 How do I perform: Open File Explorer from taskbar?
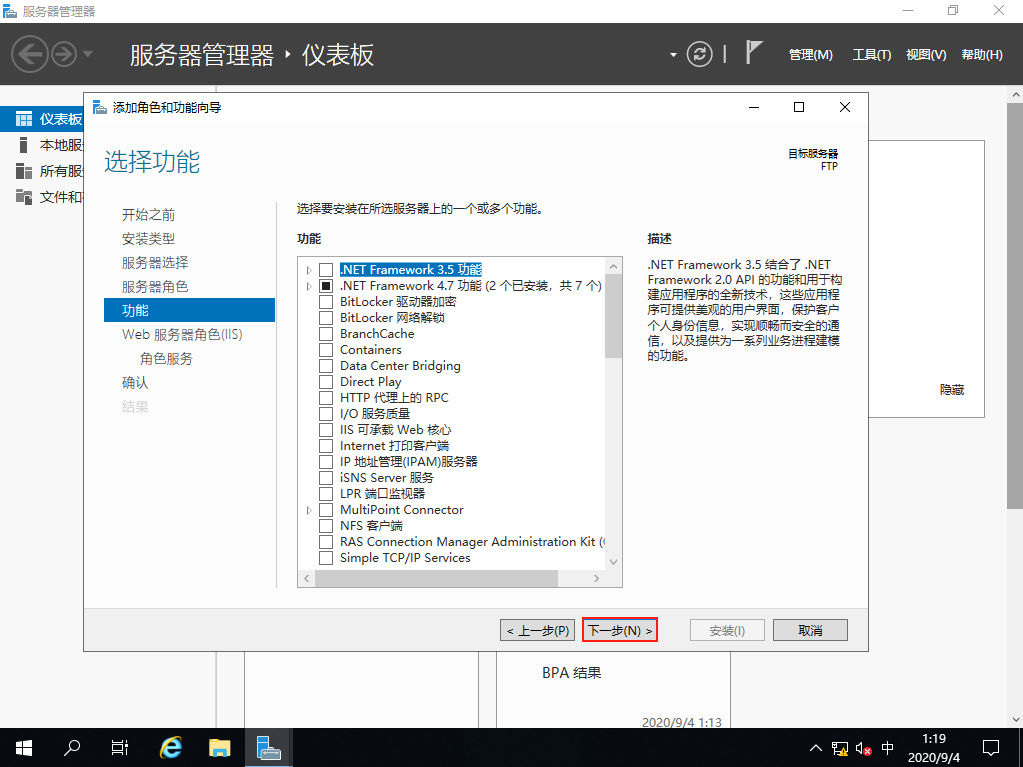(219, 747)
